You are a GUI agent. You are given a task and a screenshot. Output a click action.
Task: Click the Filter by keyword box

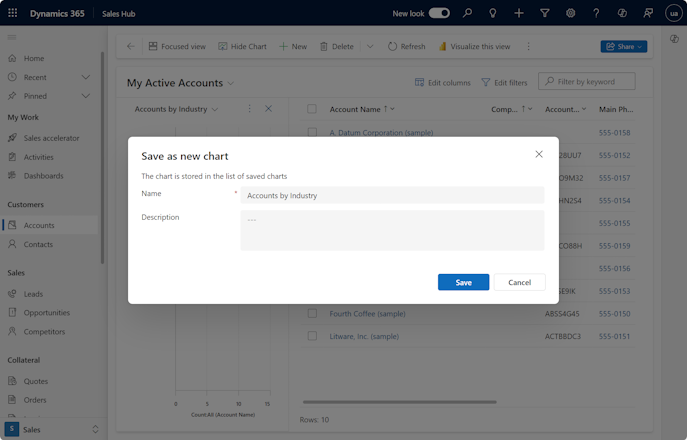(x=587, y=82)
